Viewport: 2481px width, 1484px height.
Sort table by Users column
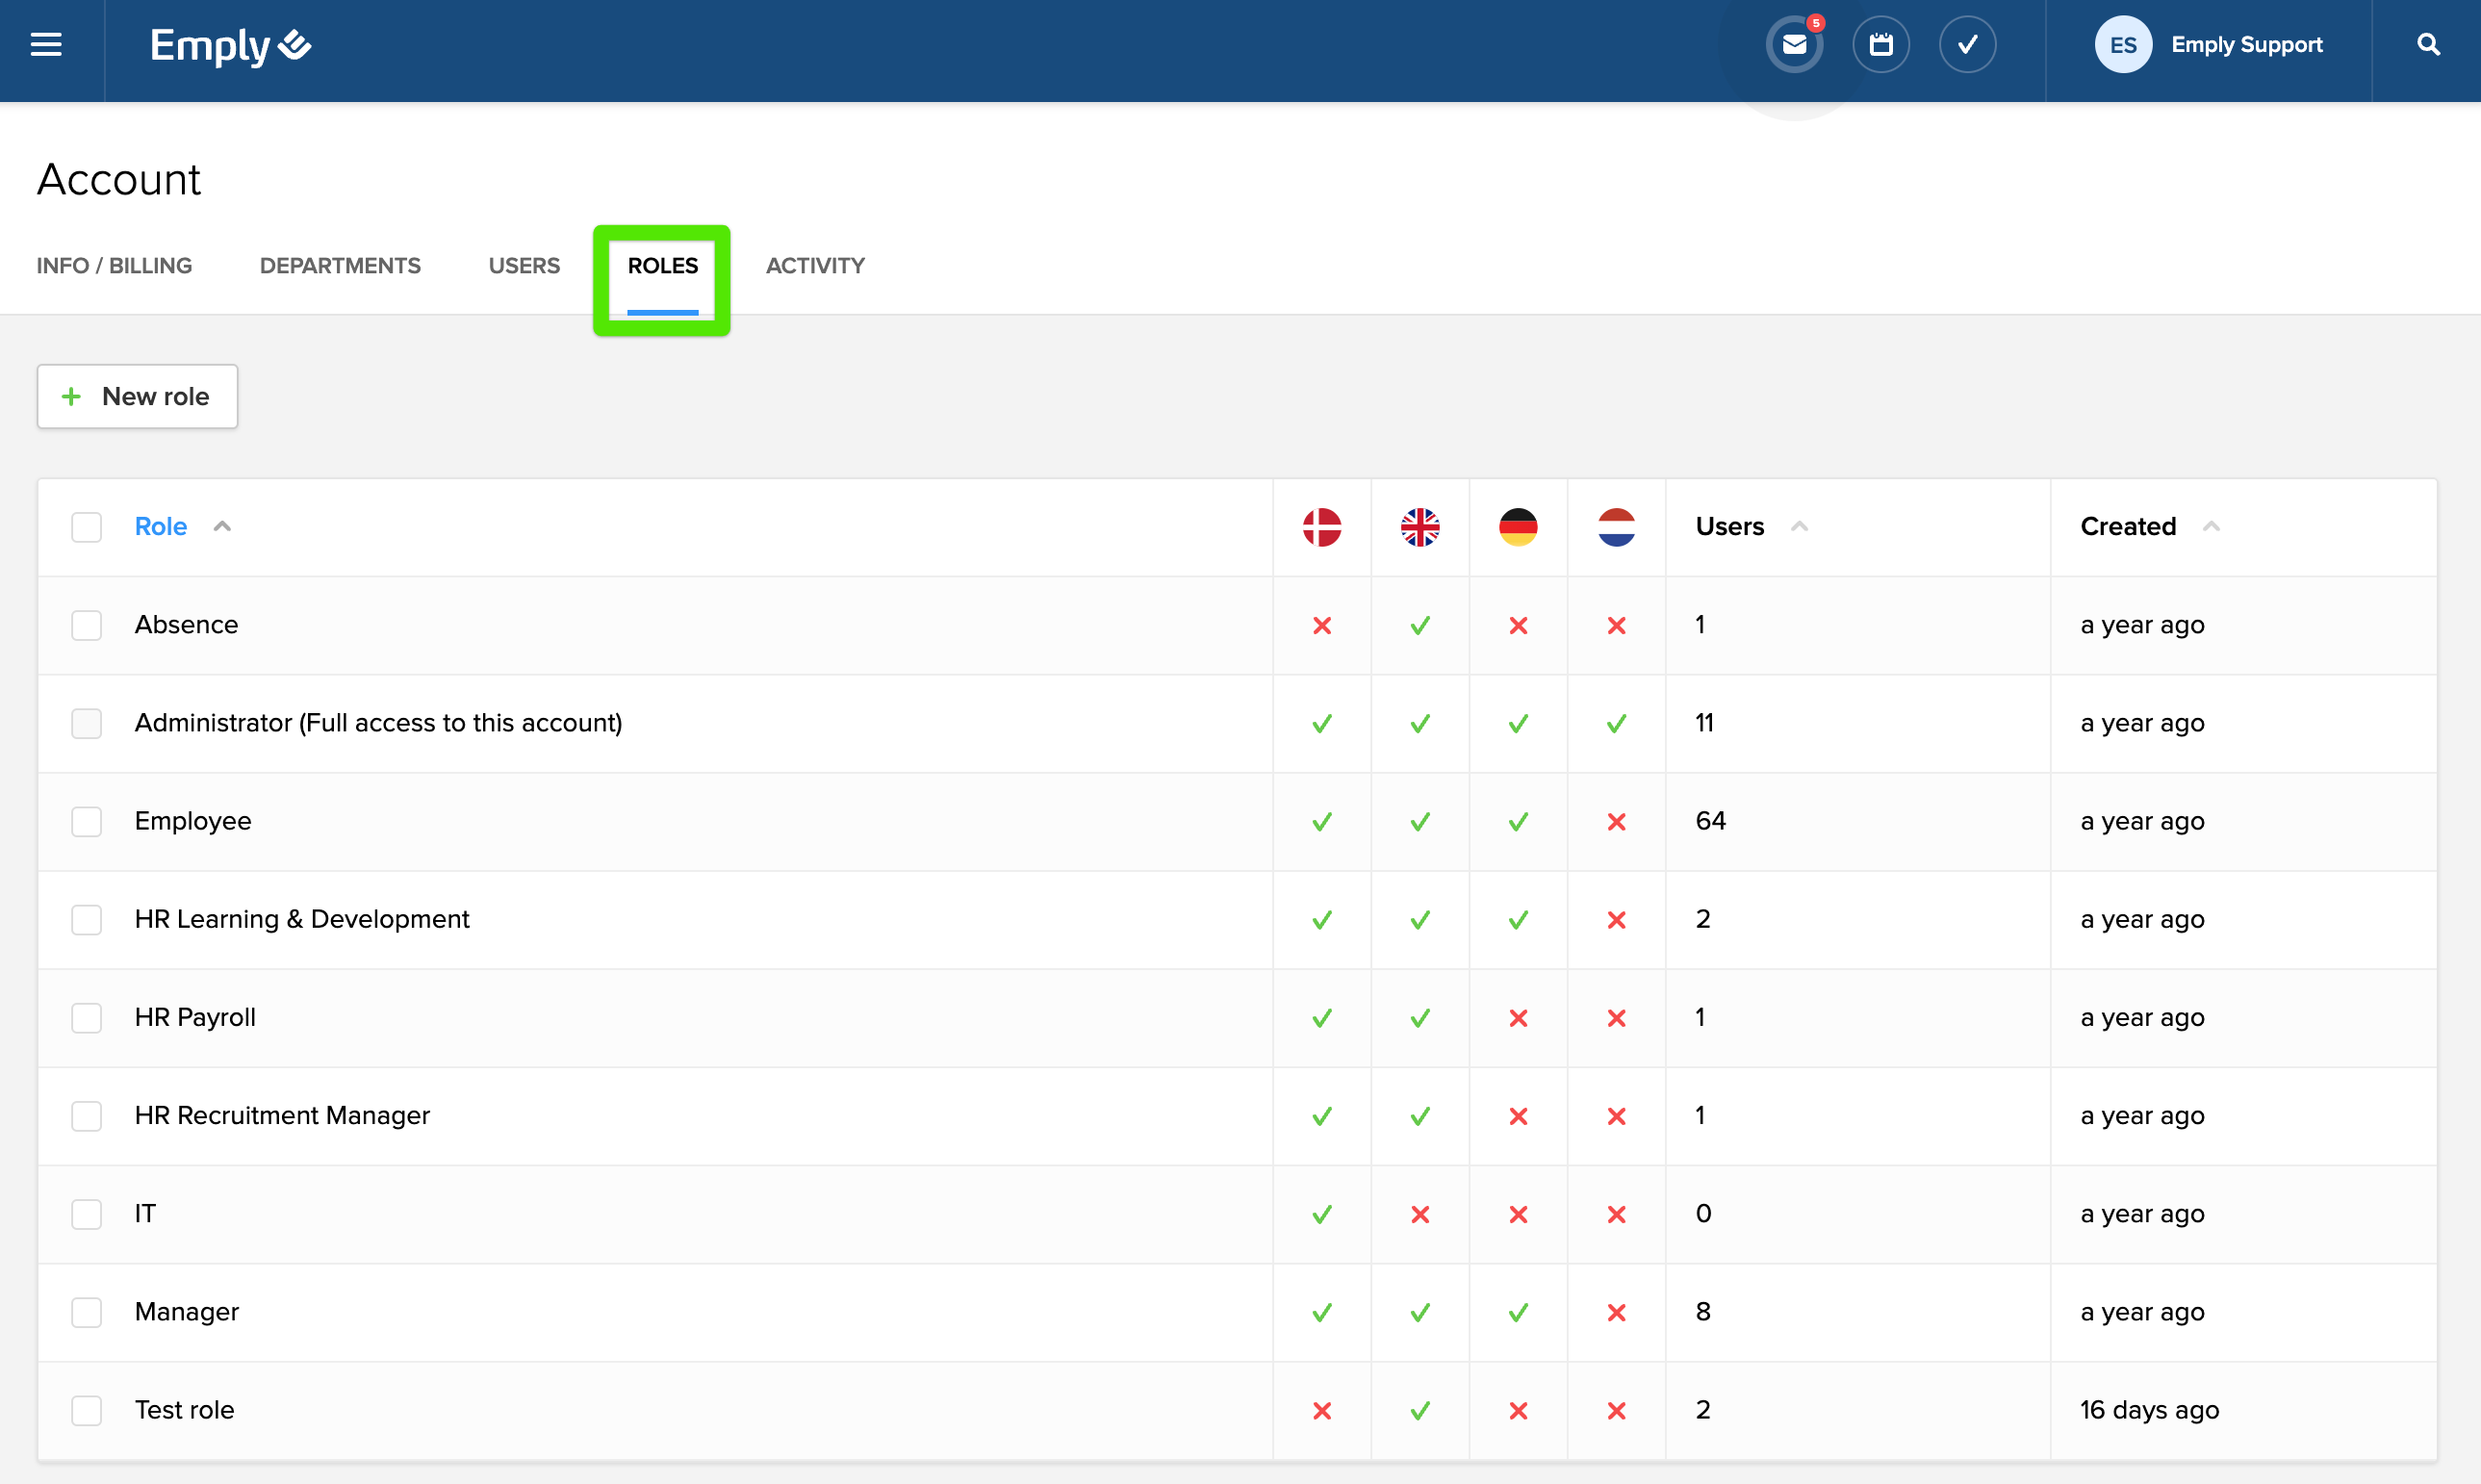click(1730, 527)
